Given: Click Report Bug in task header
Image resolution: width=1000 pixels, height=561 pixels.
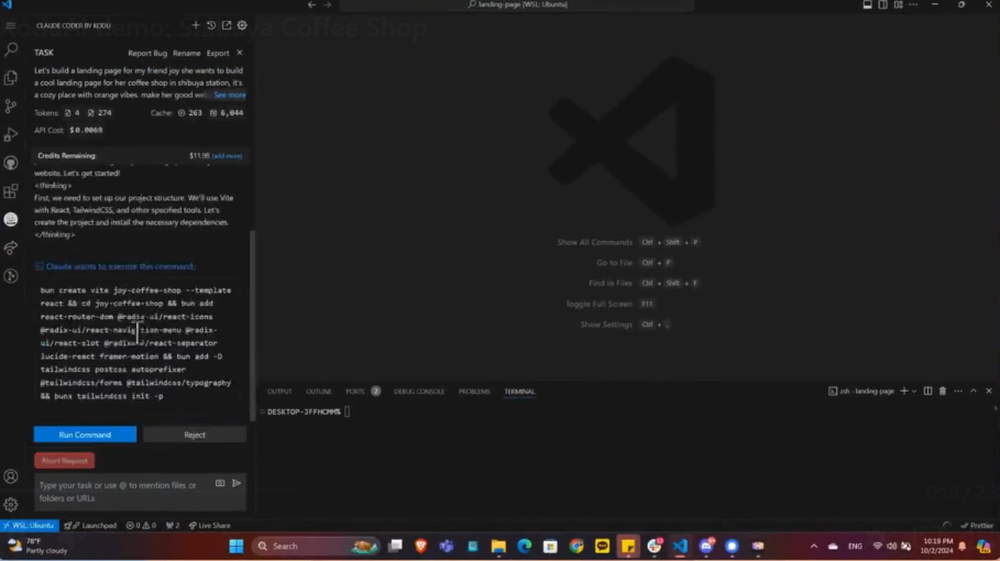Looking at the screenshot, I should (x=147, y=54).
